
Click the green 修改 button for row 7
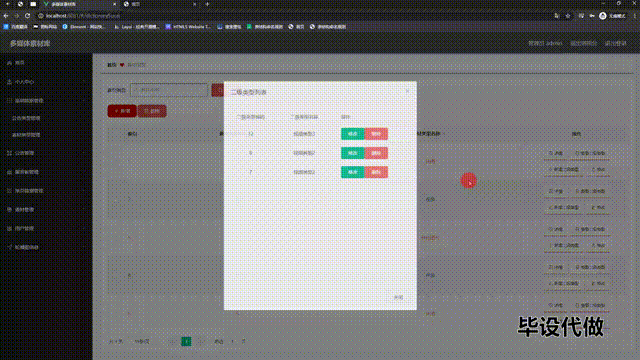pyautogui.click(x=352, y=172)
